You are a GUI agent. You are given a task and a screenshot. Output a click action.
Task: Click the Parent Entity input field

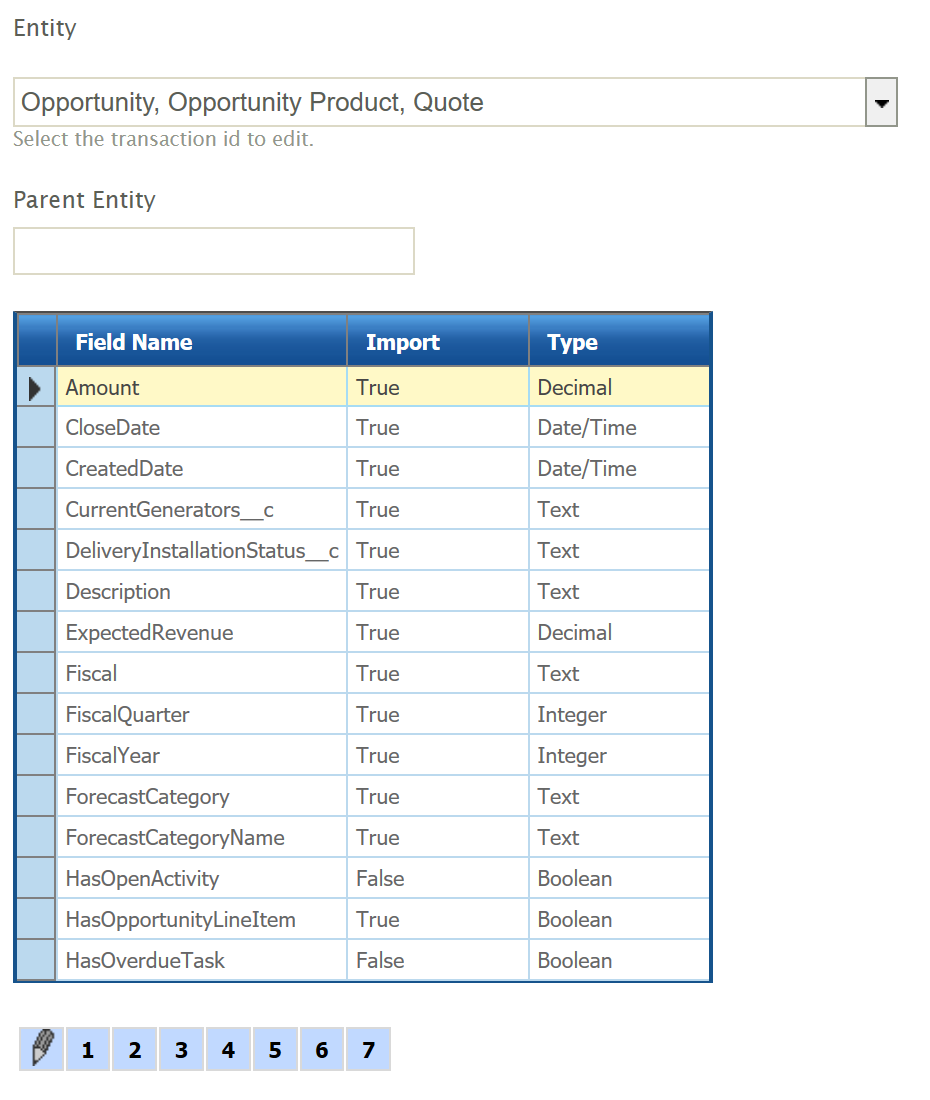214,251
